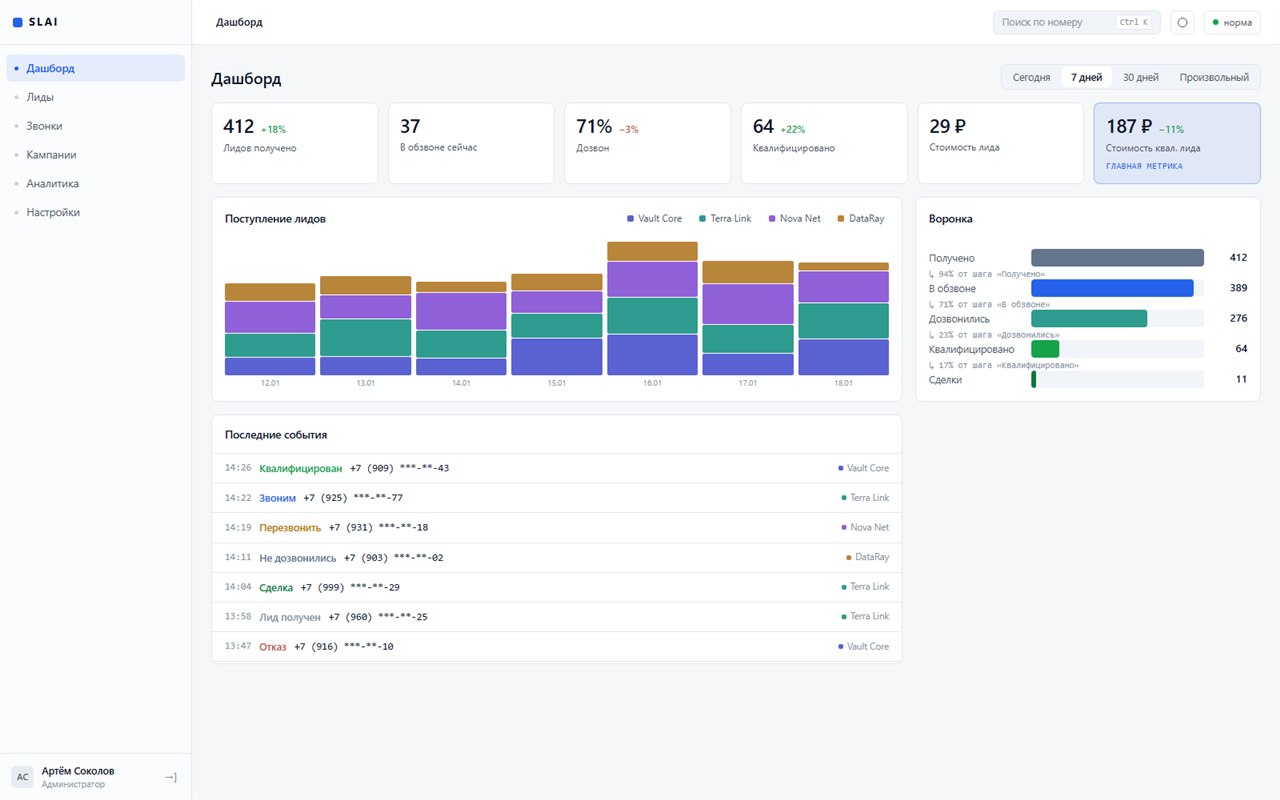Toggle the DataRay legend item
The height and width of the screenshot is (800, 1280).
coord(860,218)
